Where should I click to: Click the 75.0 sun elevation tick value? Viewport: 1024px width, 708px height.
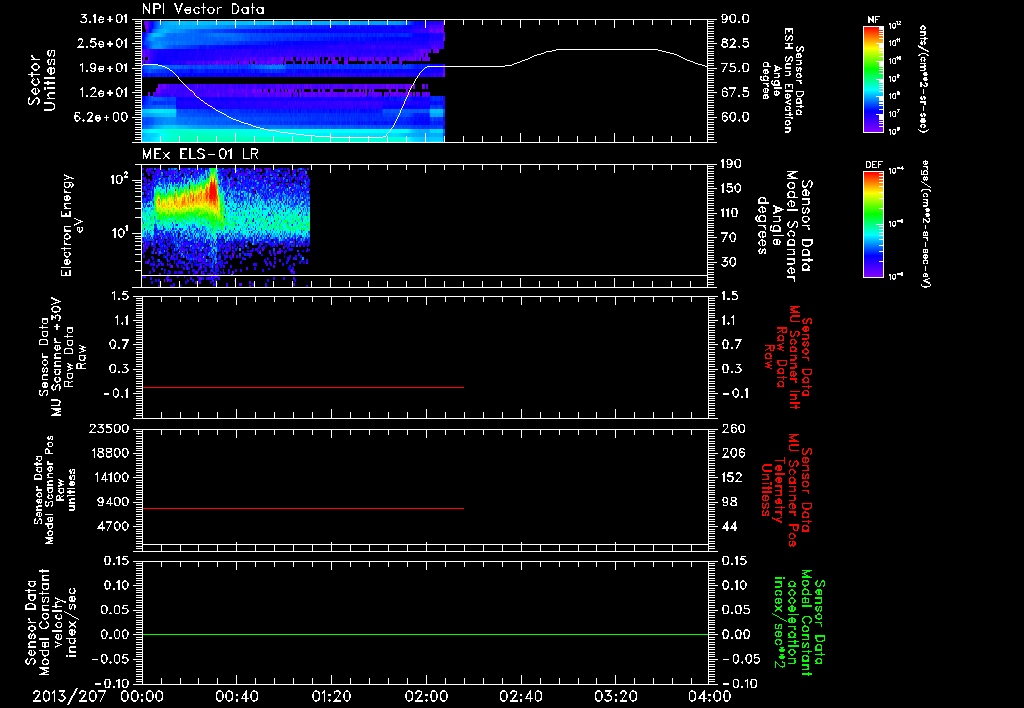click(735, 68)
